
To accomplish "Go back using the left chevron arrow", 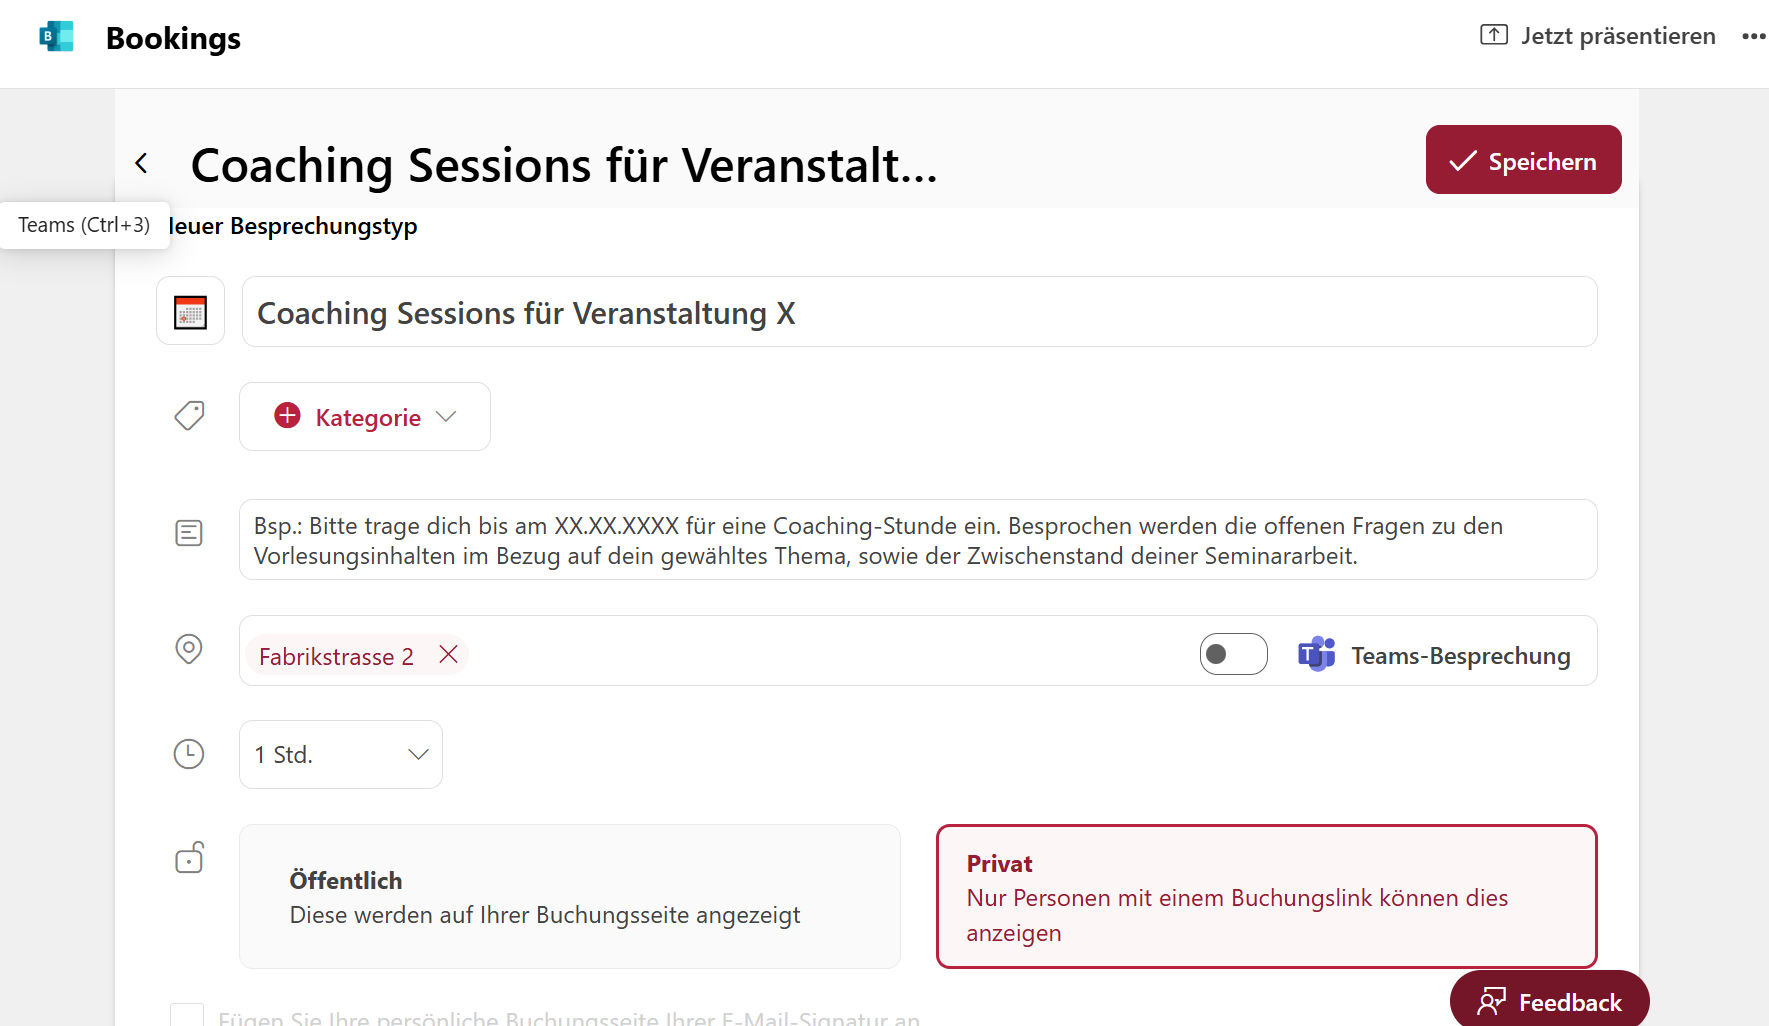I will pos(142,163).
